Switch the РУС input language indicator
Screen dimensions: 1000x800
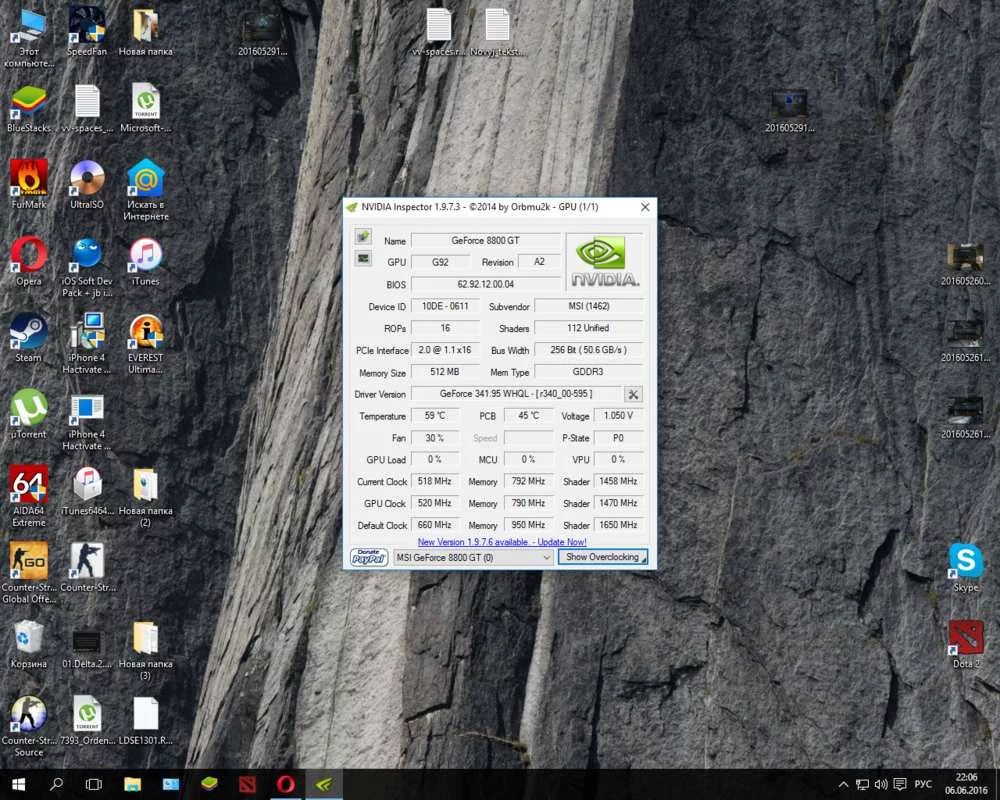point(923,784)
